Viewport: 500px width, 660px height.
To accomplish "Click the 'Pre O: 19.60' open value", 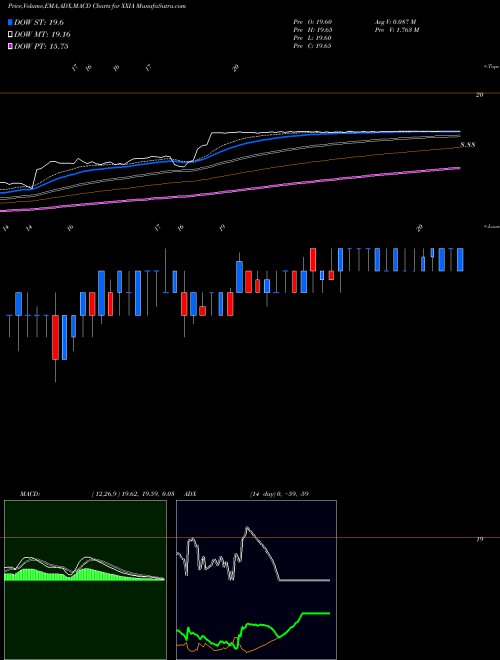I will pos(313,22).
